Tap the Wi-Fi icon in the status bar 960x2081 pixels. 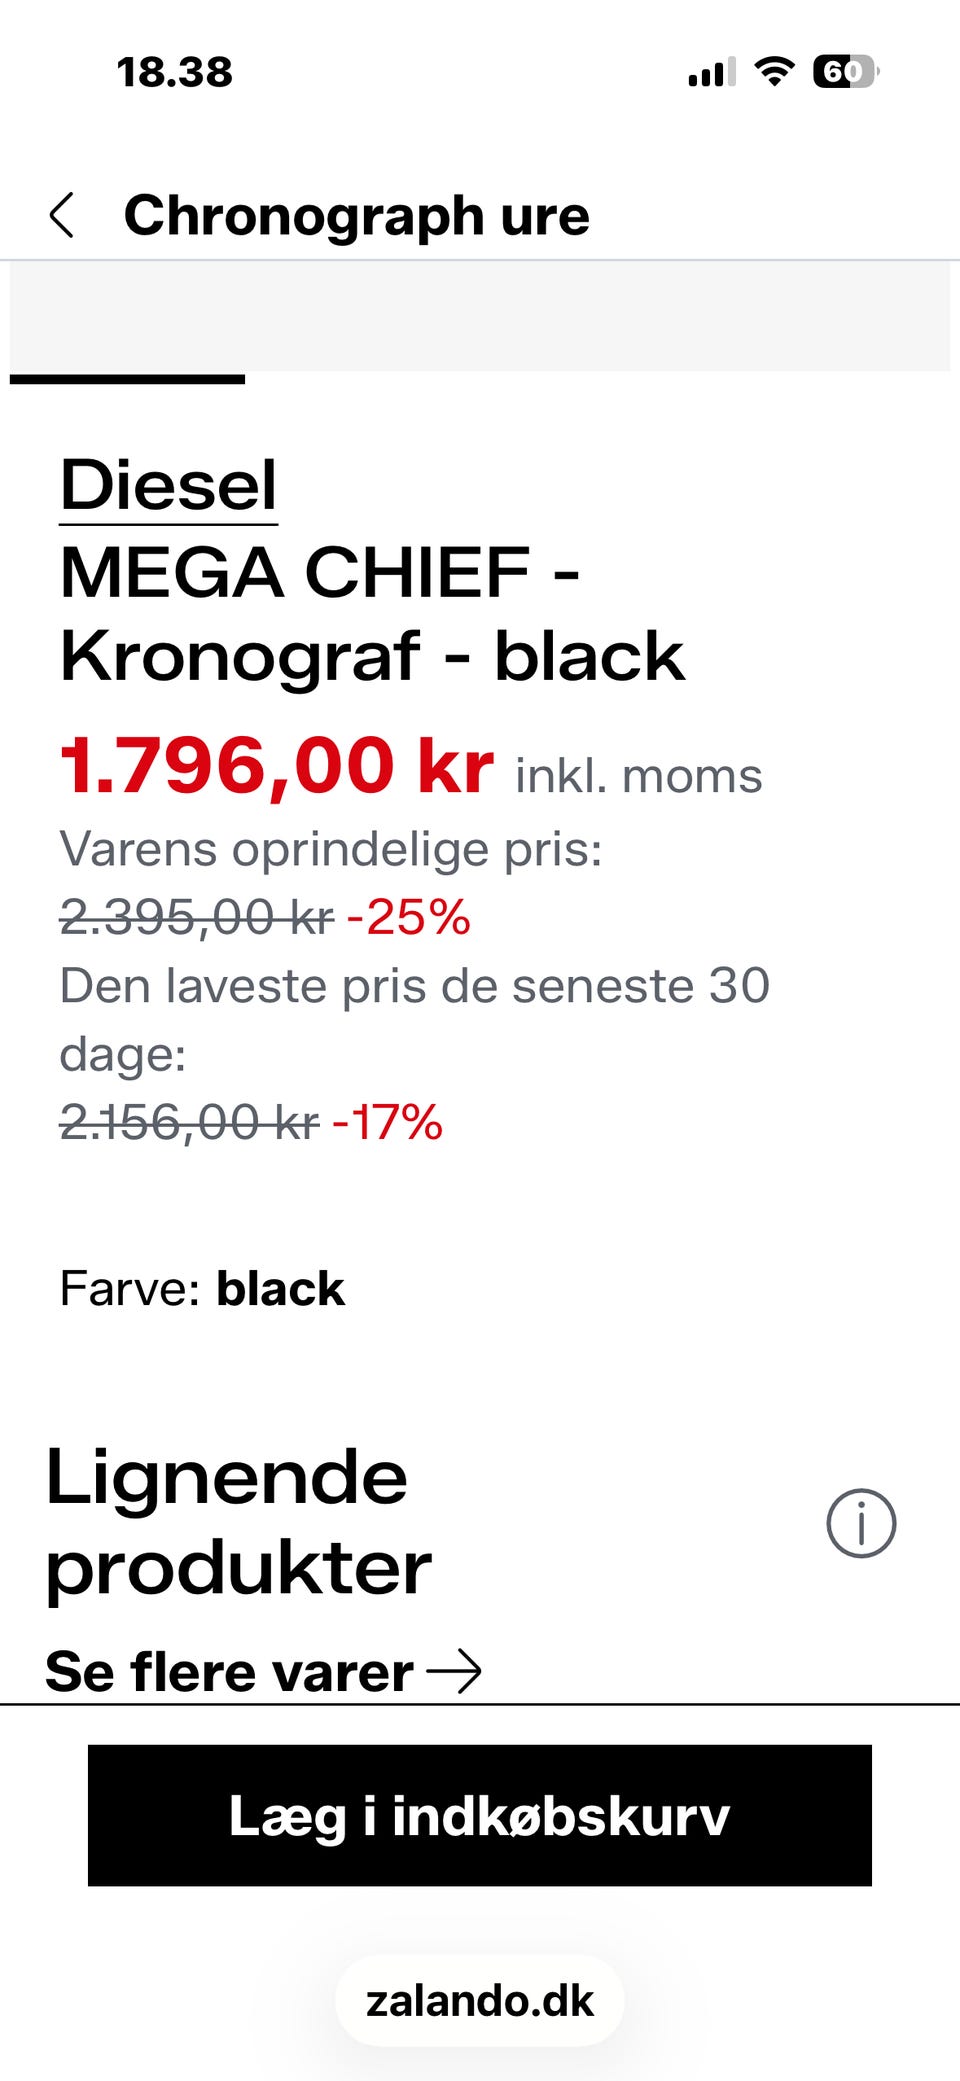[773, 71]
